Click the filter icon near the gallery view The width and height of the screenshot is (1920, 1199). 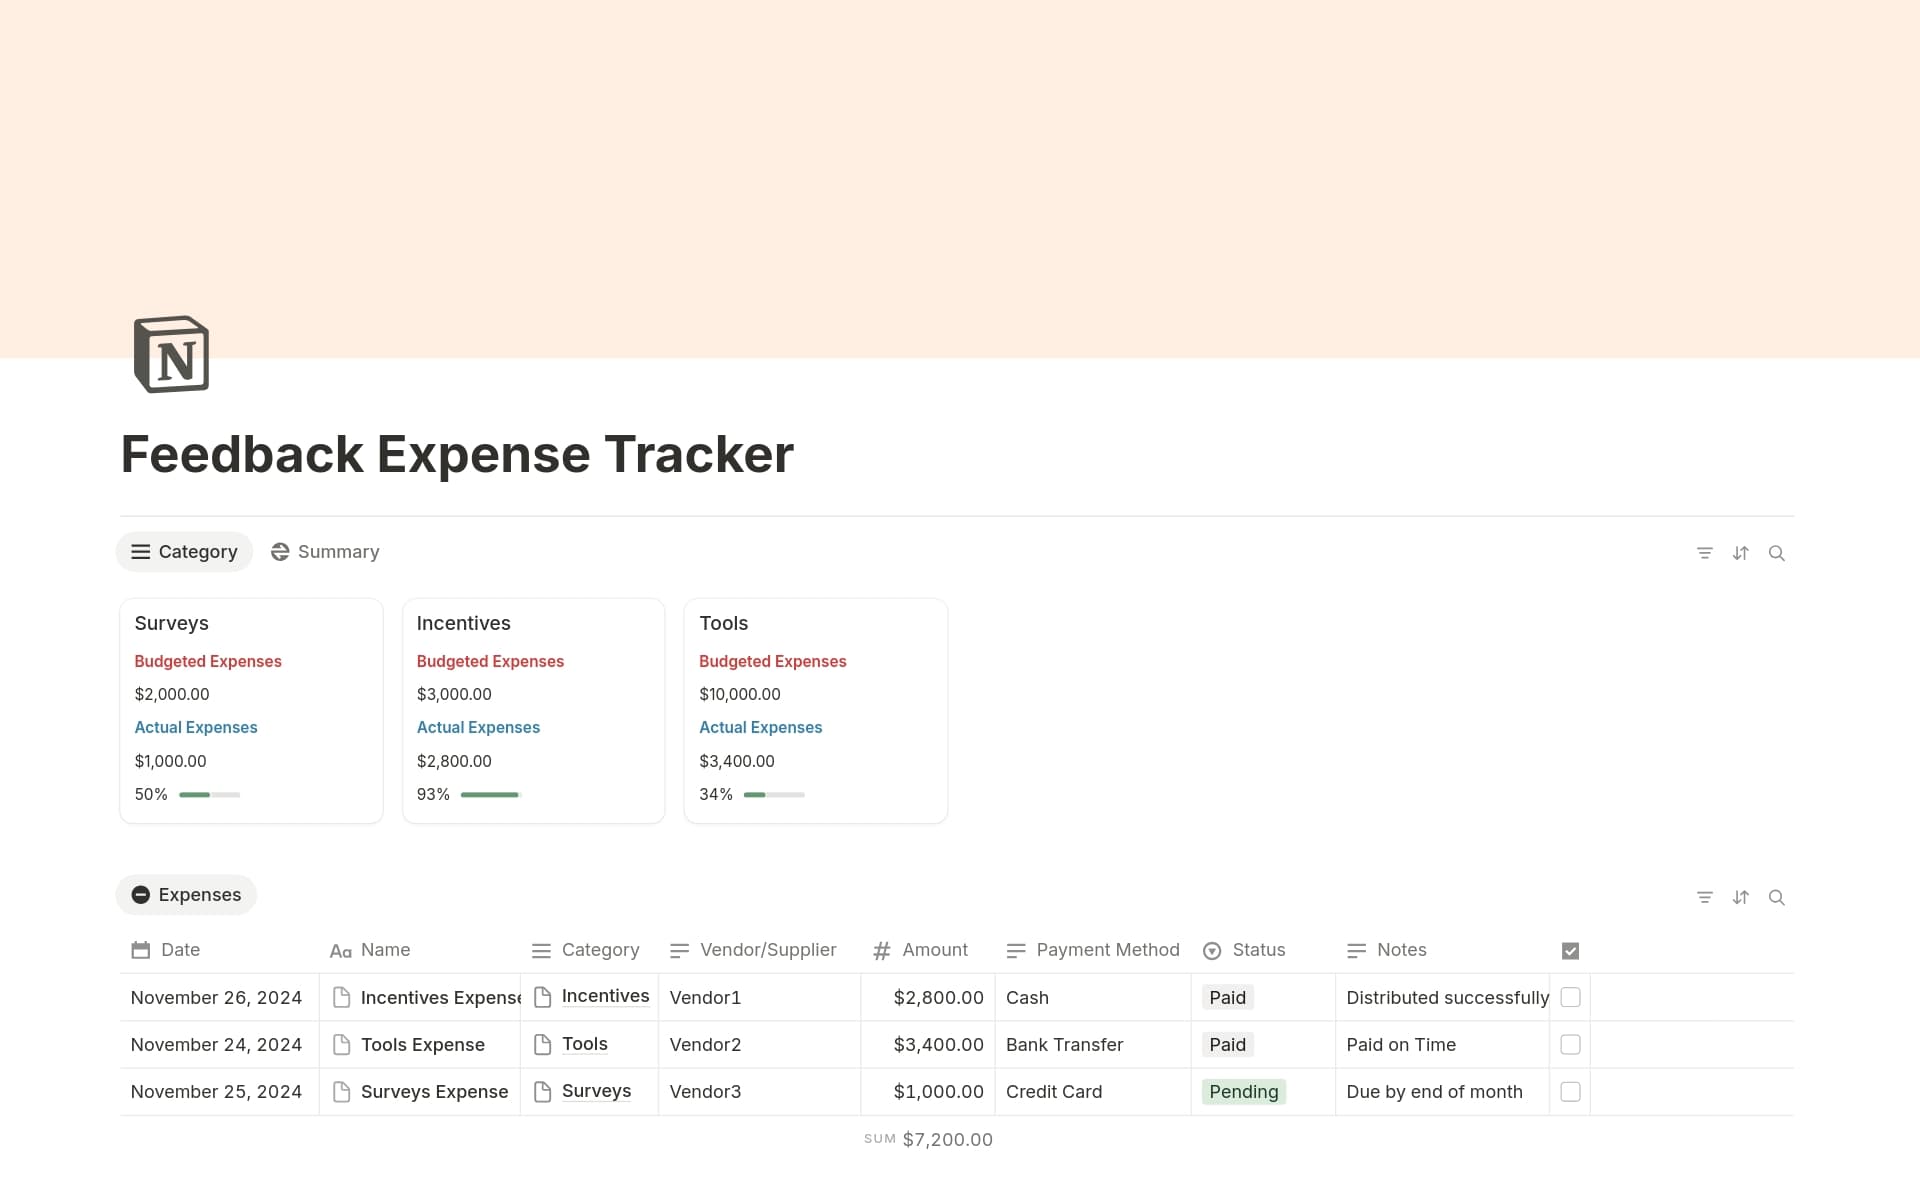click(x=1705, y=553)
